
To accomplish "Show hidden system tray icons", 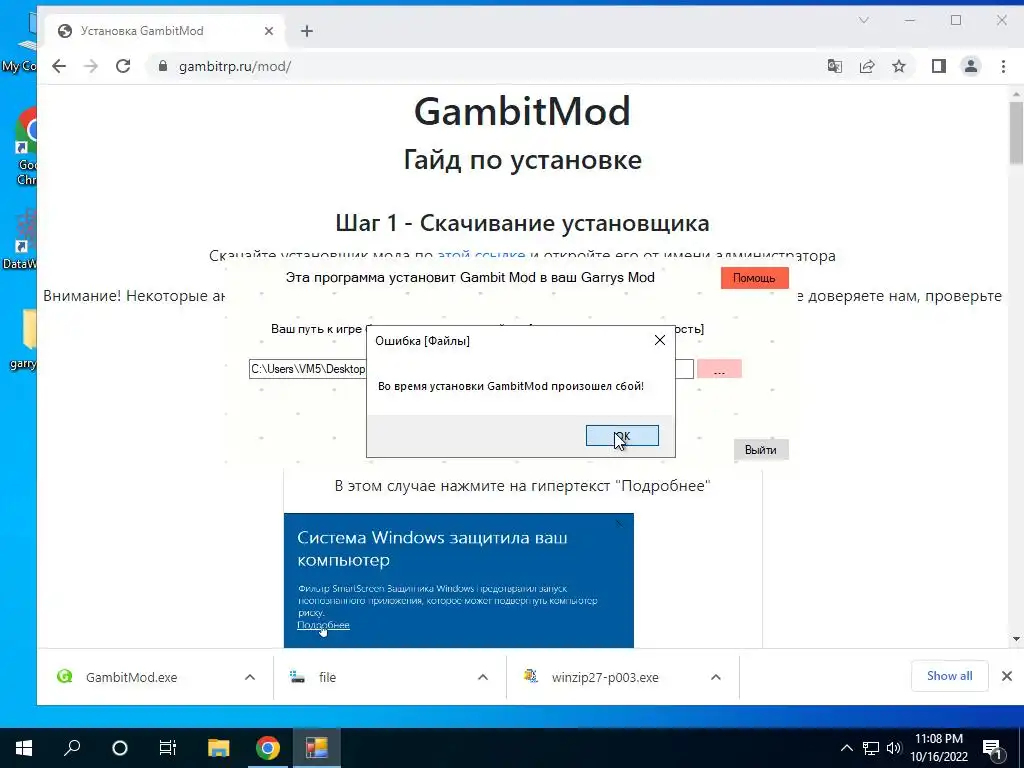I will [x=846, y=748].
